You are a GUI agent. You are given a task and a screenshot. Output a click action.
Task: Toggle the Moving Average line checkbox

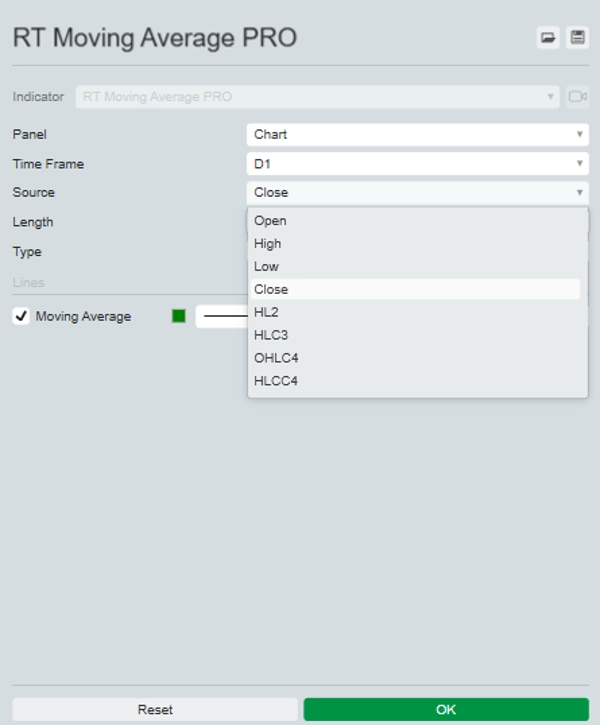[21, 317]
